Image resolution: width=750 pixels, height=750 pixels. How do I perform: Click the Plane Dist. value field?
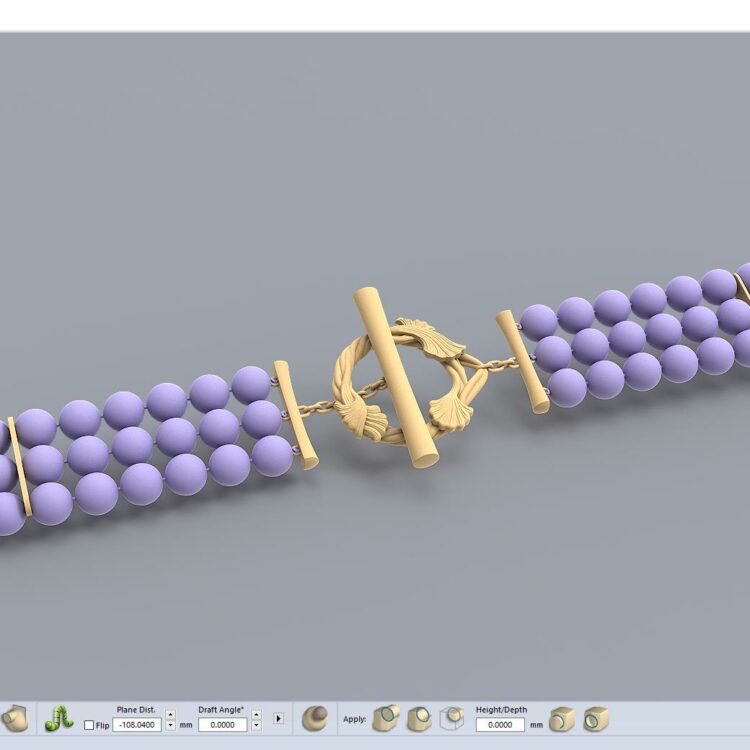click(136, 725)
